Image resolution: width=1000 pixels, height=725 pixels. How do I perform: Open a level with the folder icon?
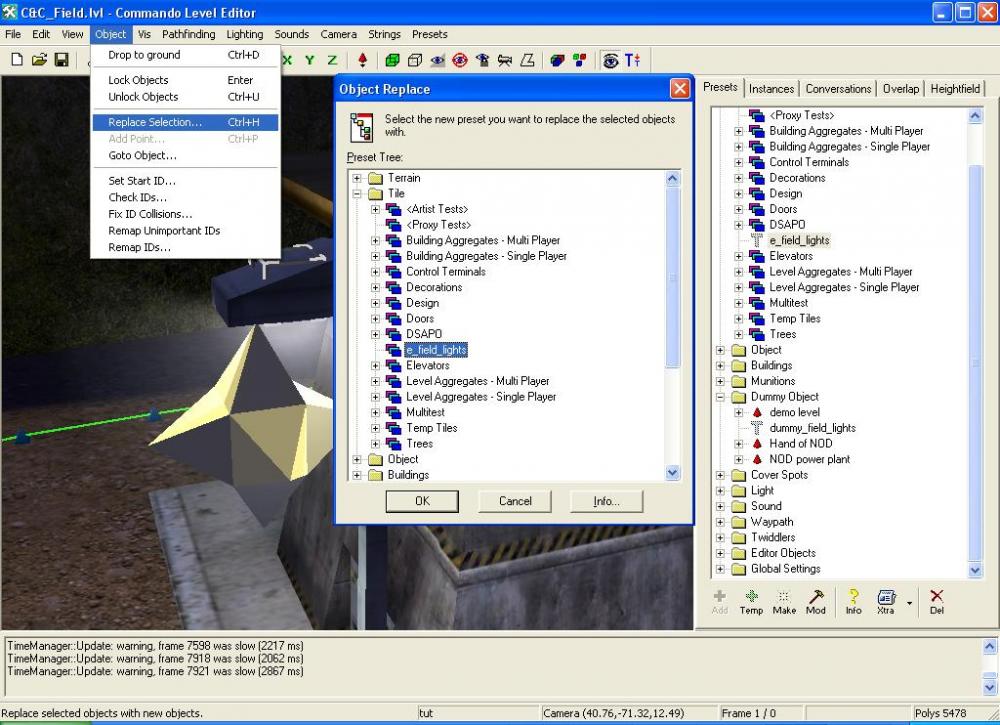pos(39,60)
